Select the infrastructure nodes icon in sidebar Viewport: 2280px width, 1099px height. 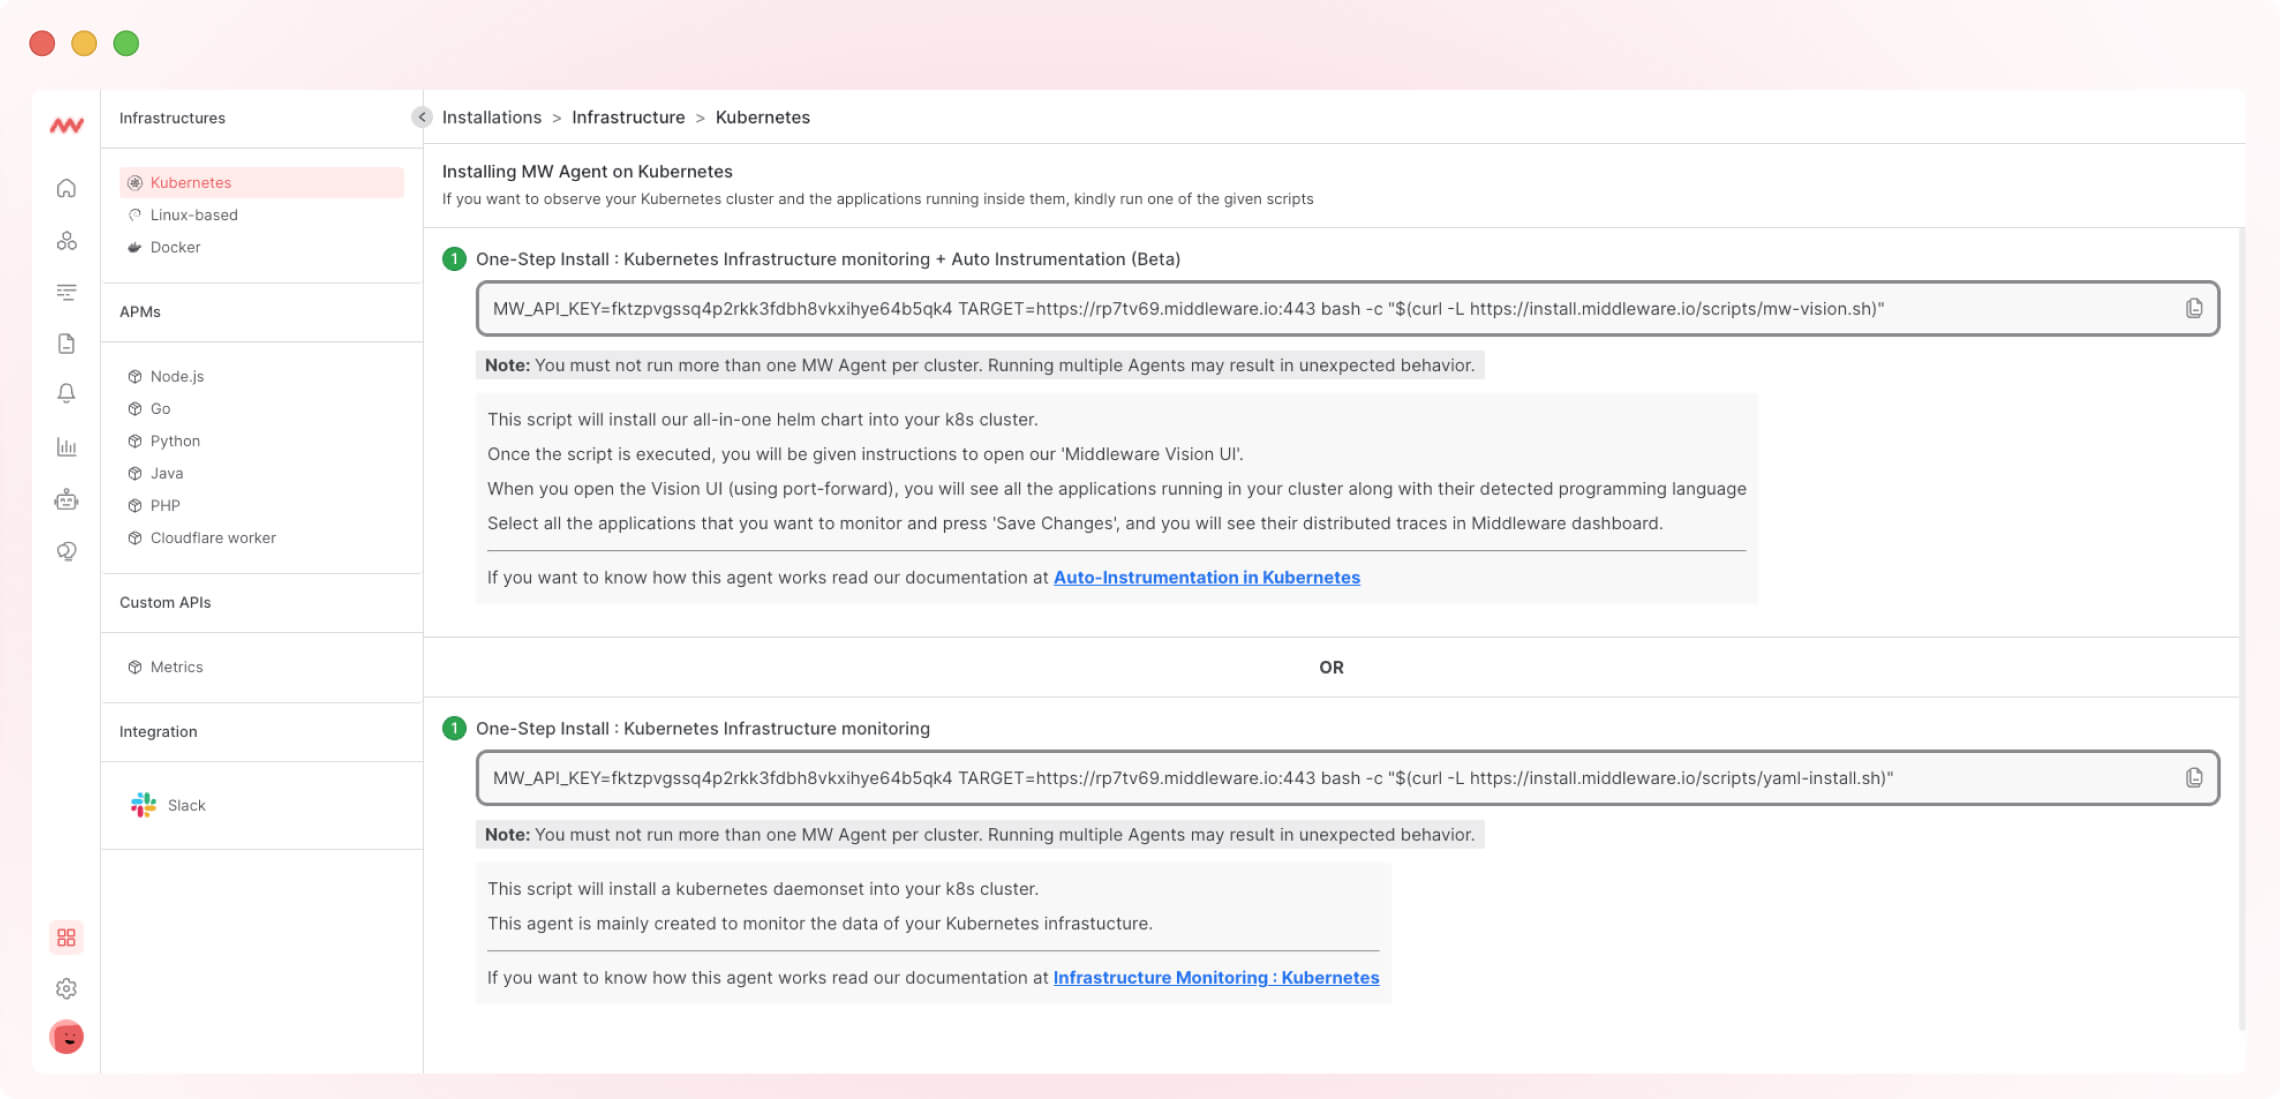(66, 240)
